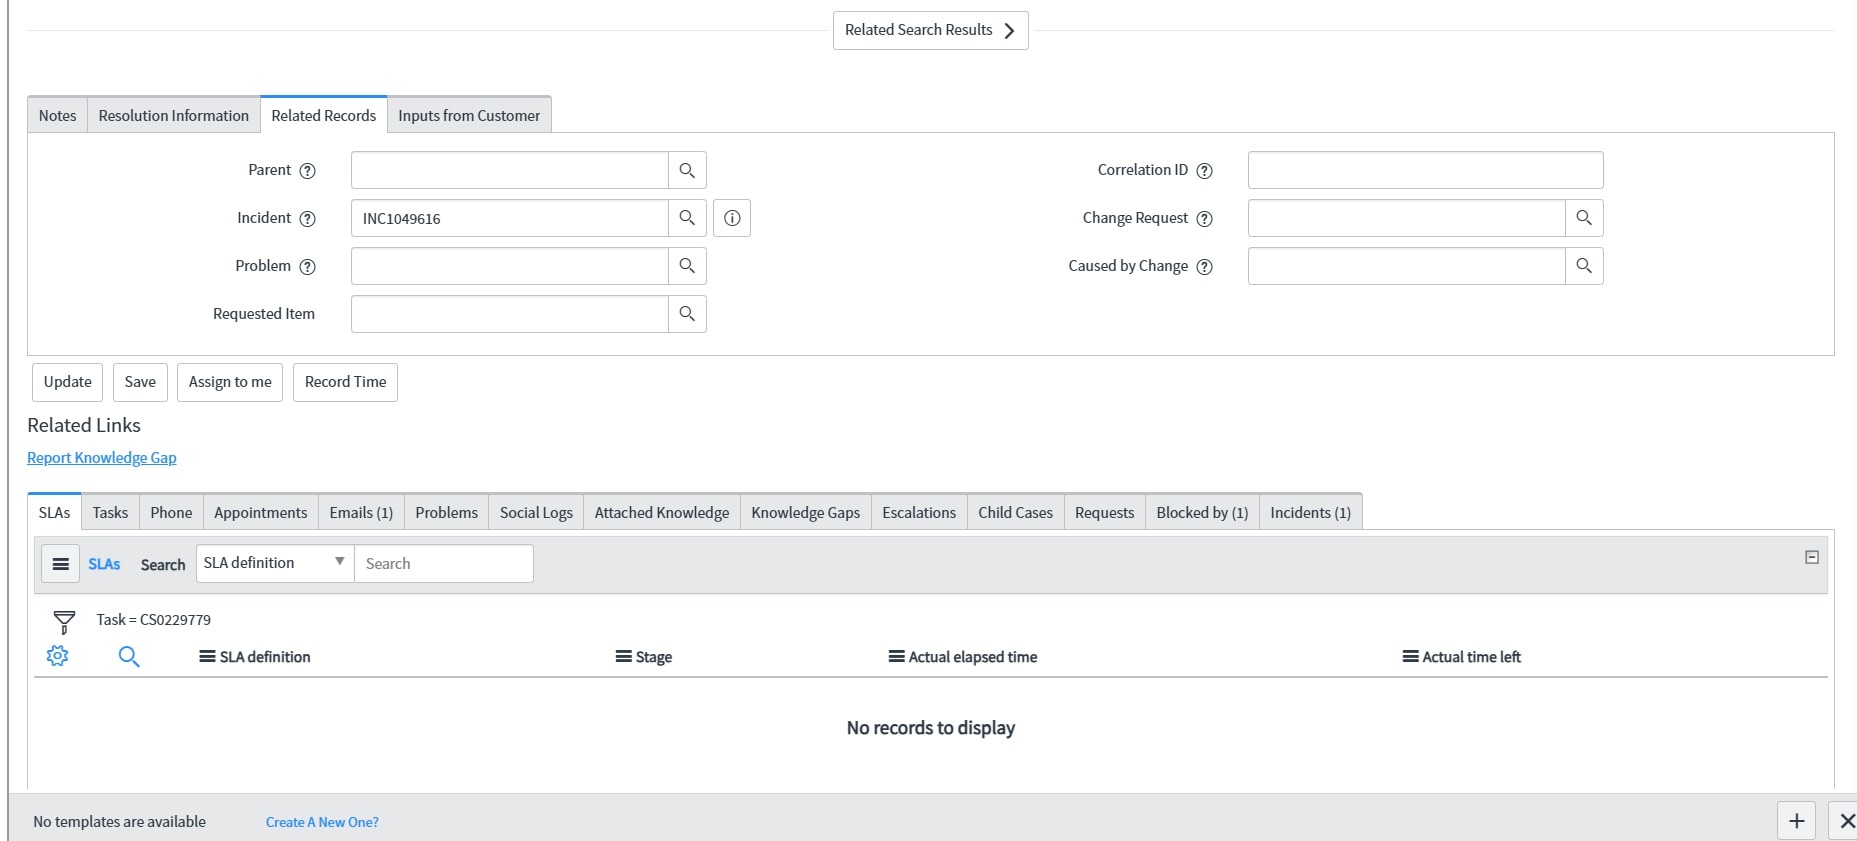Expand Related Search Results
Screen dimensions: 1857x841
tap(930, 30)
